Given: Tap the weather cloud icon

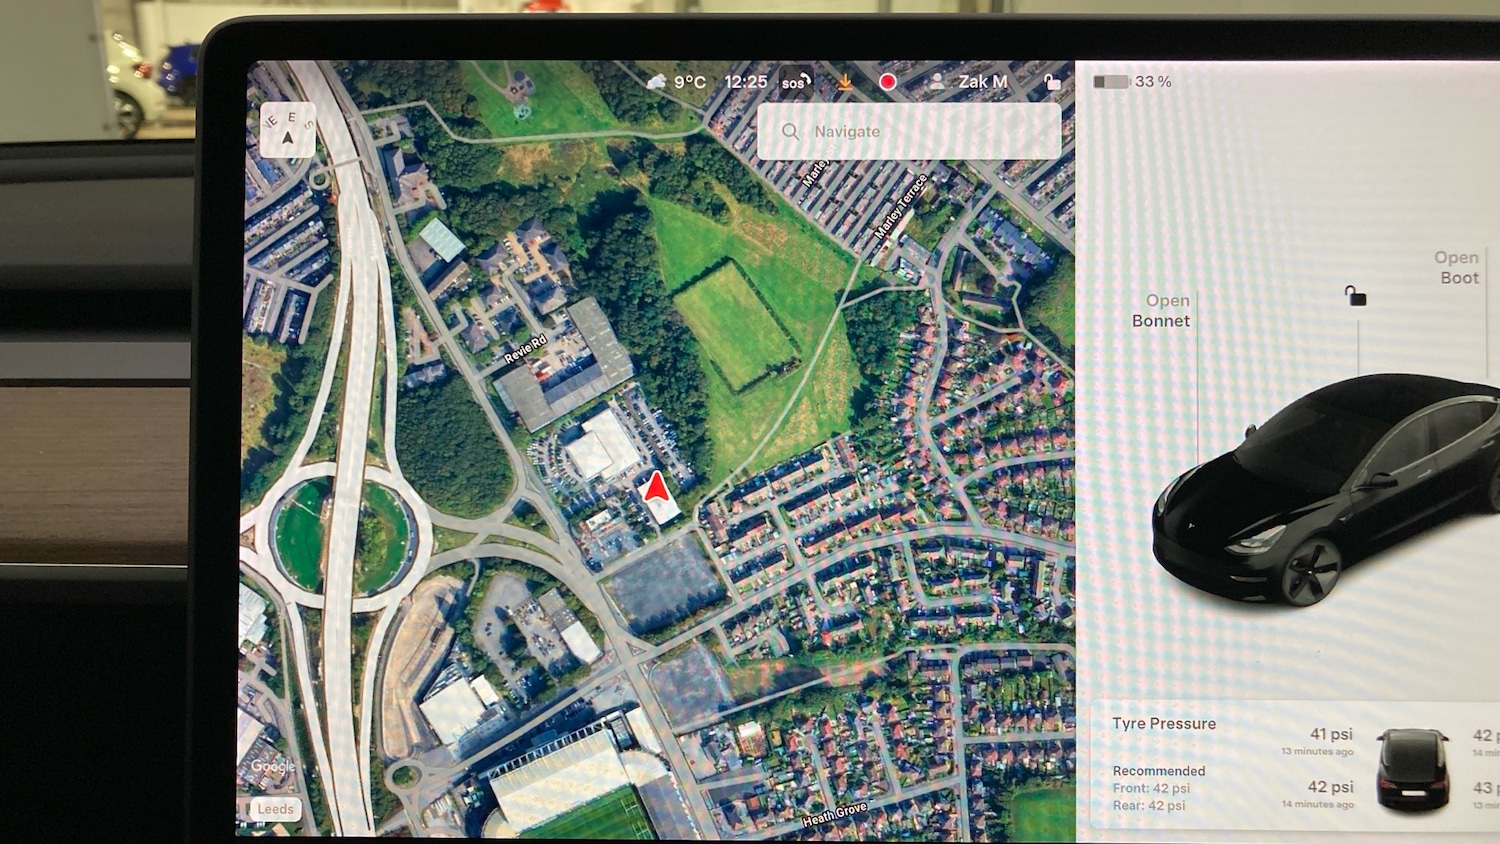Looking at the screenshot, I should [x=657, y=82].
